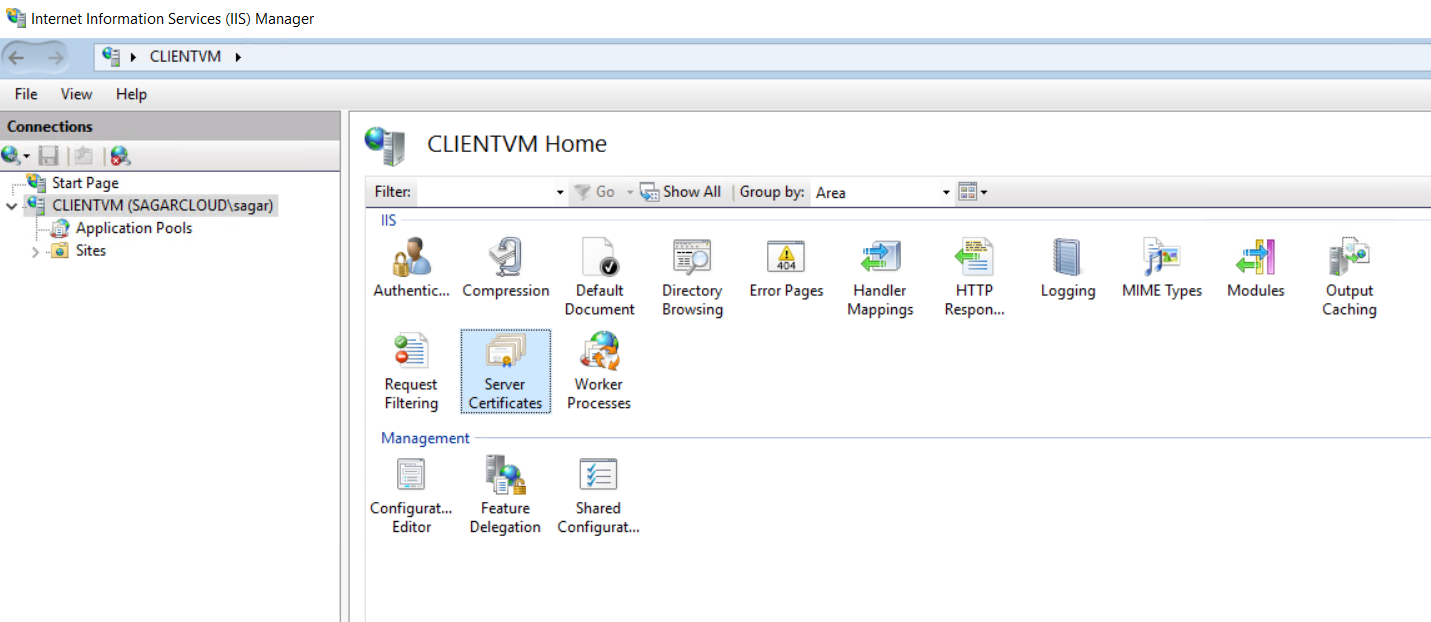Open the Default Document feature

599,278
